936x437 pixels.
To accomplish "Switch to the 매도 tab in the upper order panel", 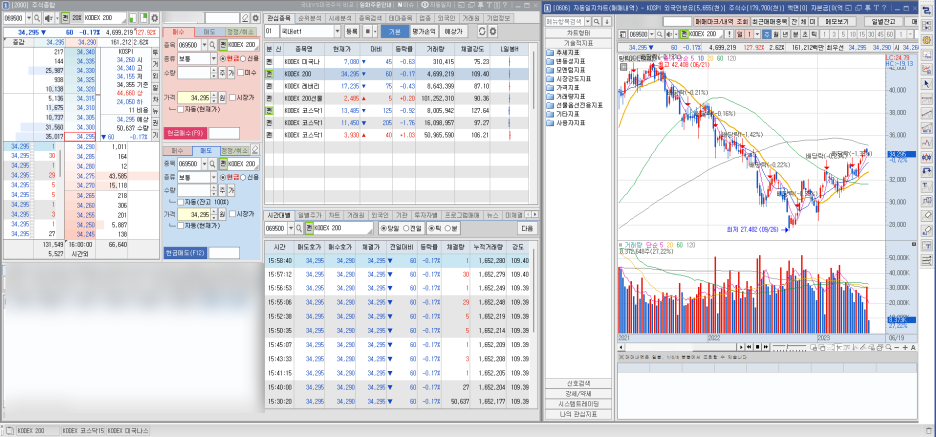I will 210,32.
